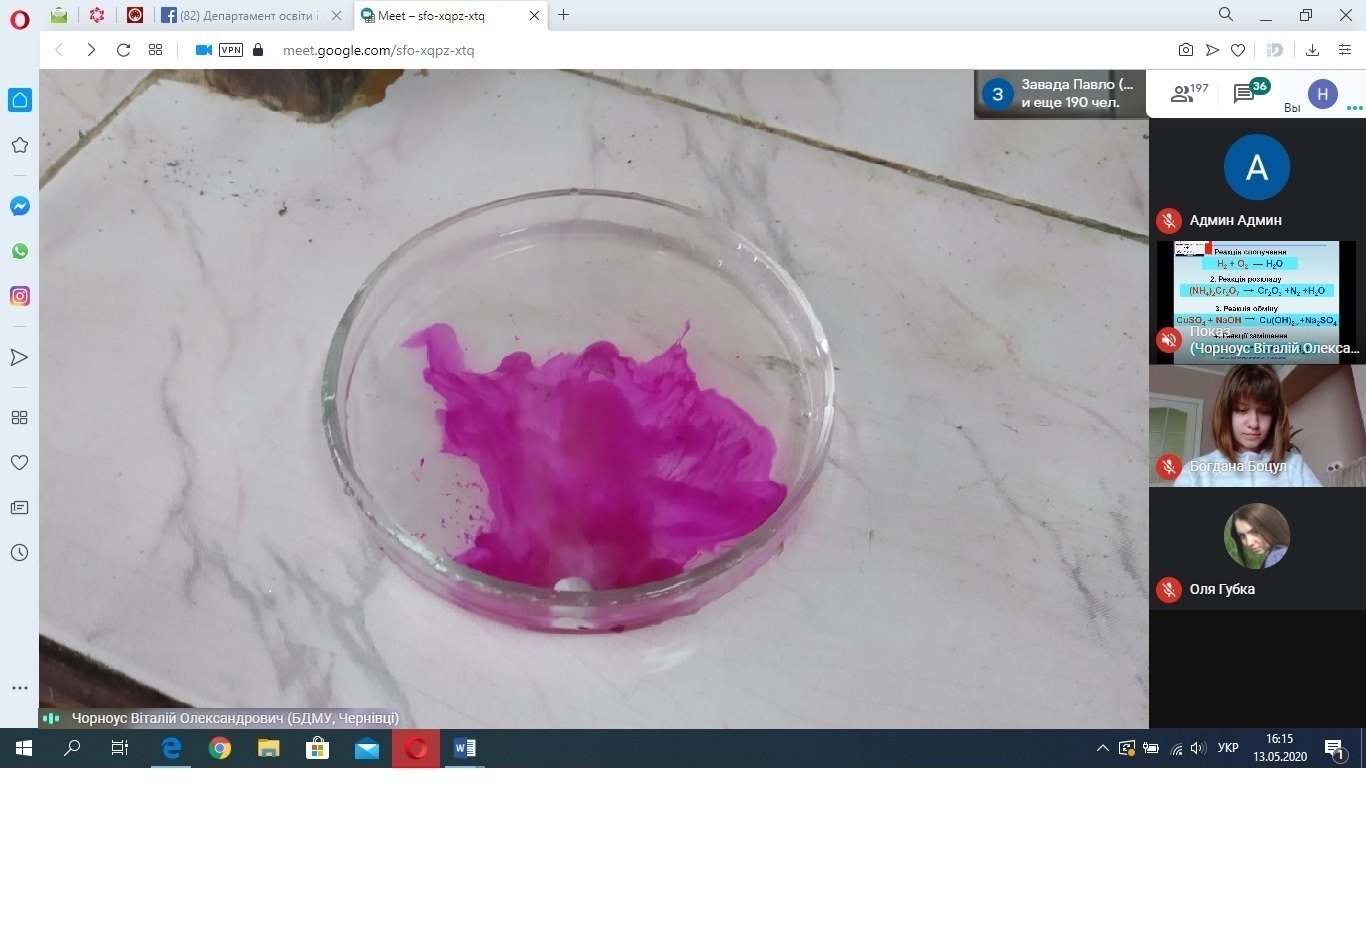This screenshot has width=1366, height=945.
Task: Open a new browser tab
Action: [x=563, y=15]
